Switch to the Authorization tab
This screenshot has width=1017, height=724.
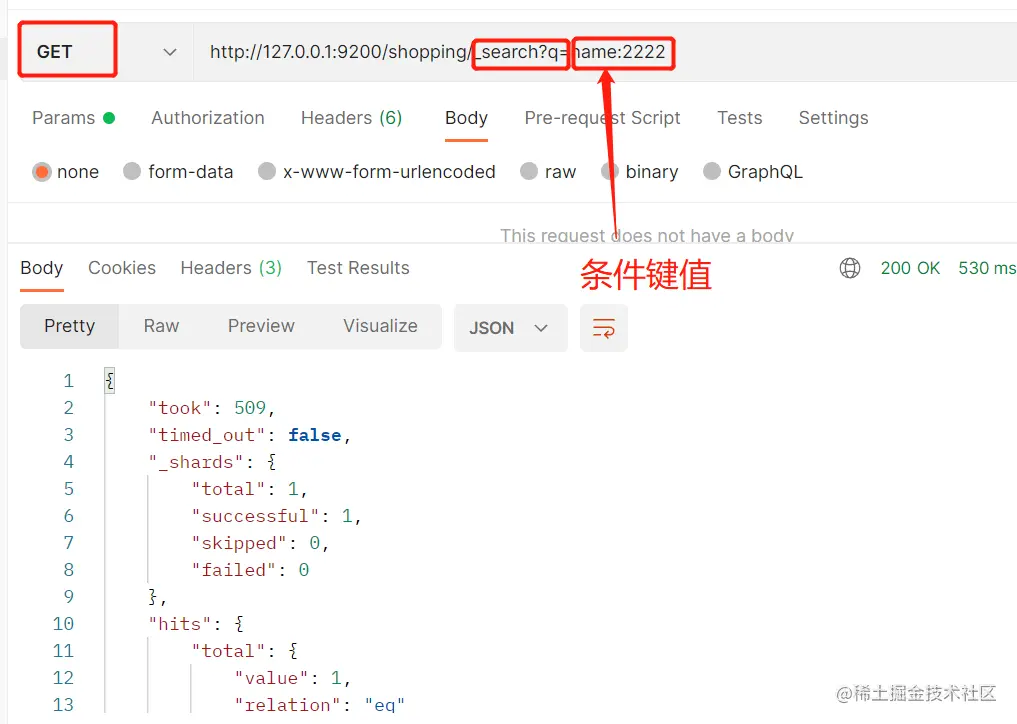[207, 118]
